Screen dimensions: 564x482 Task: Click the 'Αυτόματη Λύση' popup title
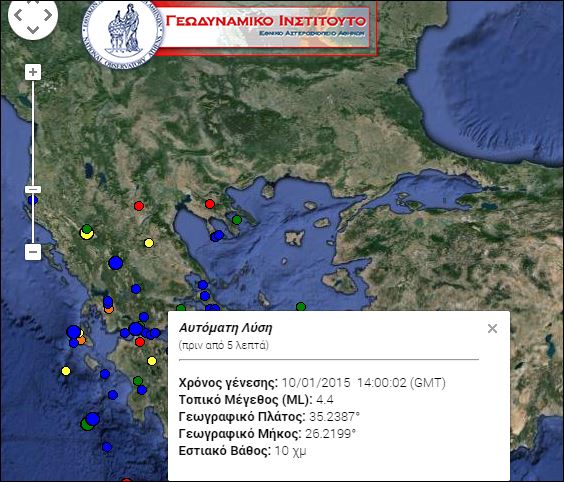pyautogui.click(x=226, y=328)
